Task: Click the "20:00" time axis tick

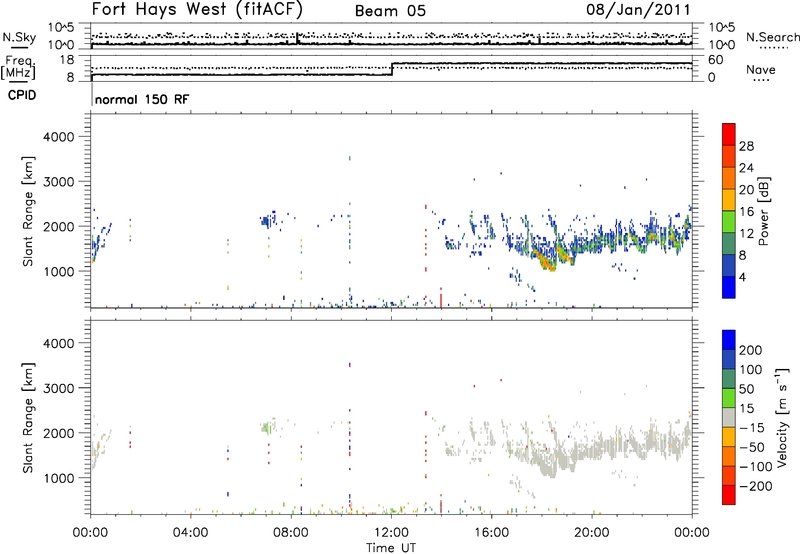Action: point(591,533)
